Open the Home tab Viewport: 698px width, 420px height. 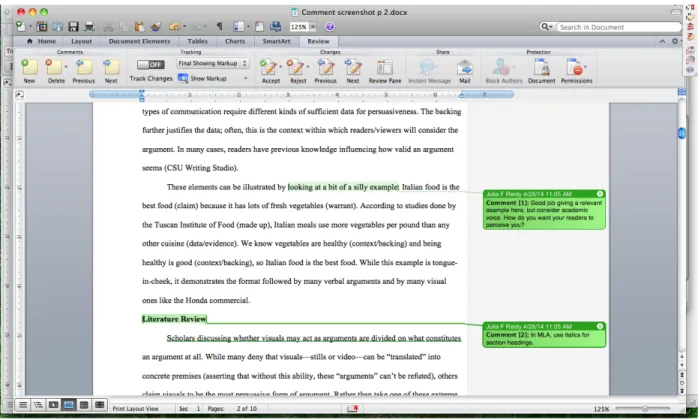pos(42,41)
